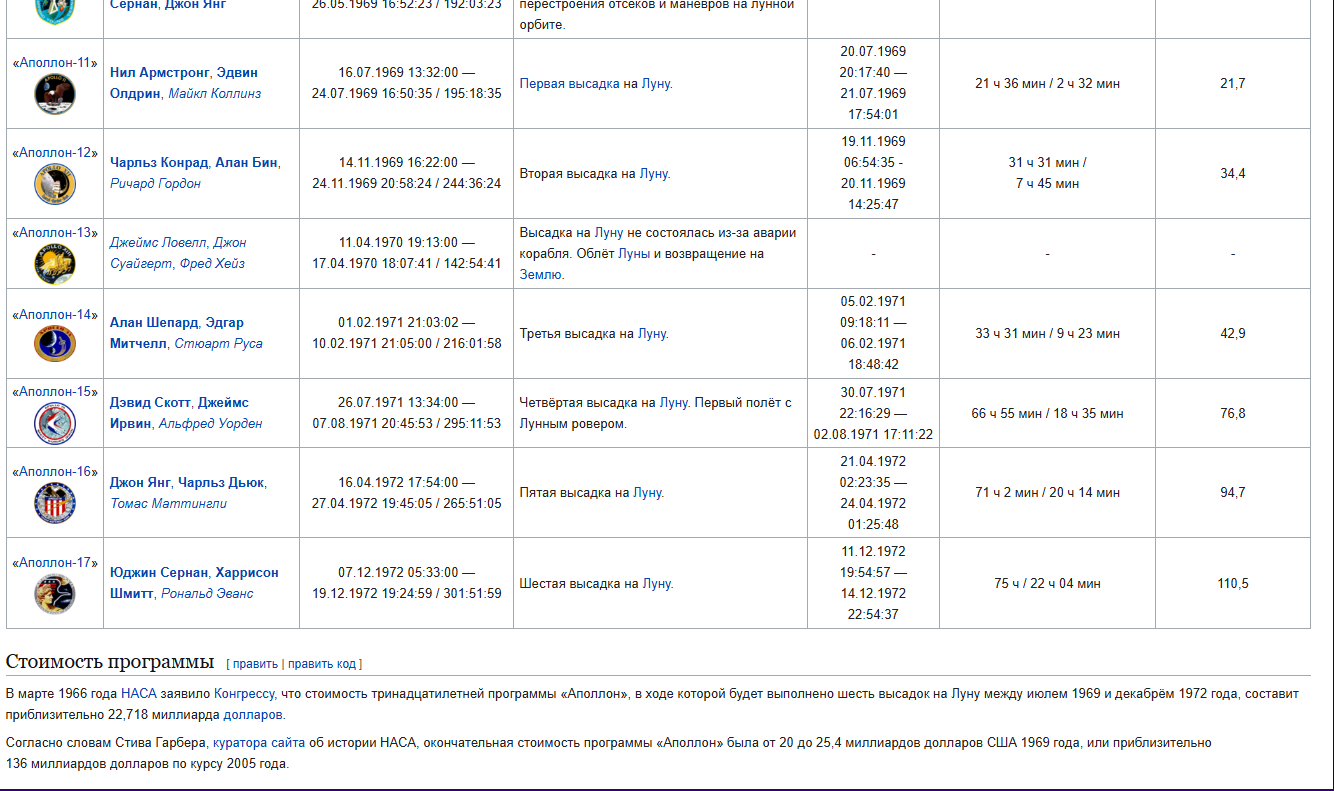The width and height of the screenshot is (1334, 791).
Task: Visit the Алан Шепард article link
Action: [153, 323]
